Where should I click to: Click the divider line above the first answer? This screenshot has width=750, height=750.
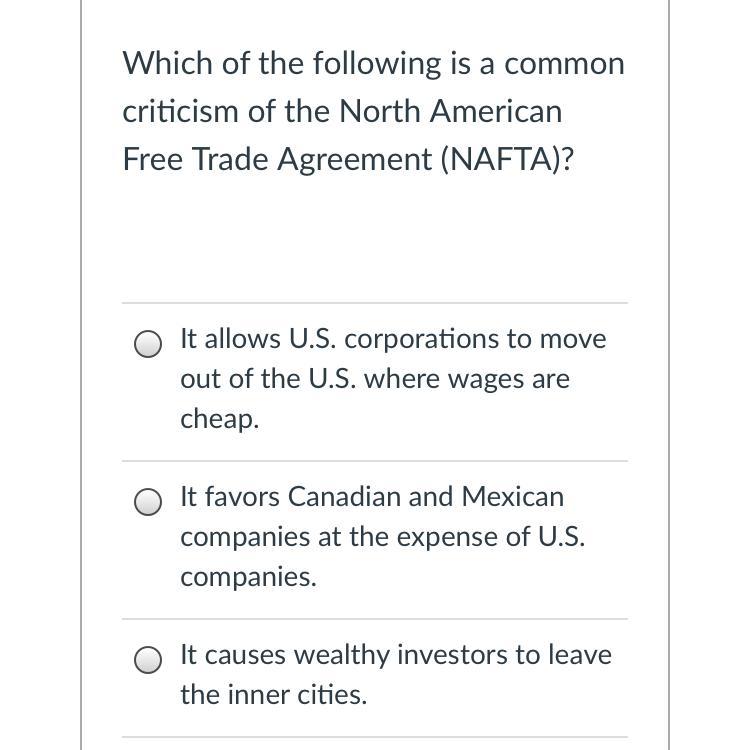pyautogui.click(x=375, y=303)
